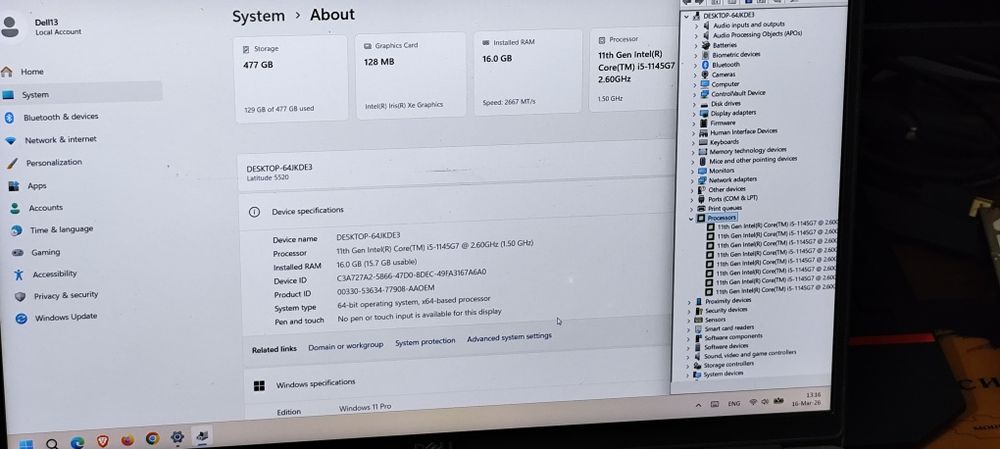
Task: Select Ports (COM & LPT) item
Action: coord(732,199)
